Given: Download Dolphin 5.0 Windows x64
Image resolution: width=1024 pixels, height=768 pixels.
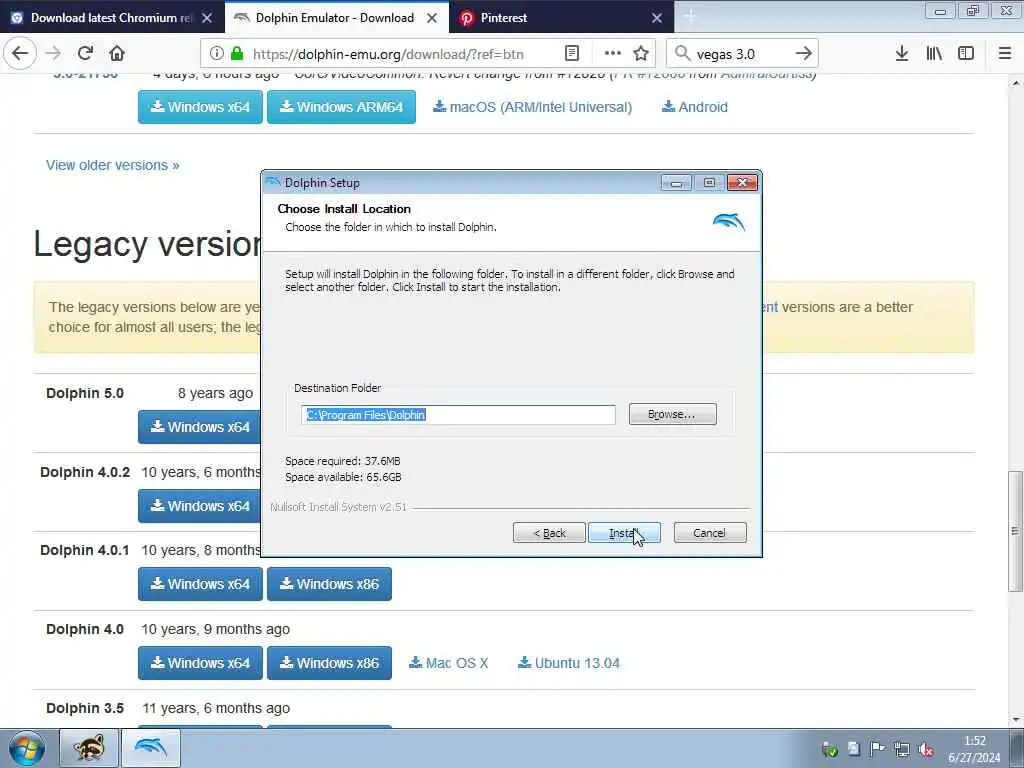Looking at the screenshot, I should point(200,427).
